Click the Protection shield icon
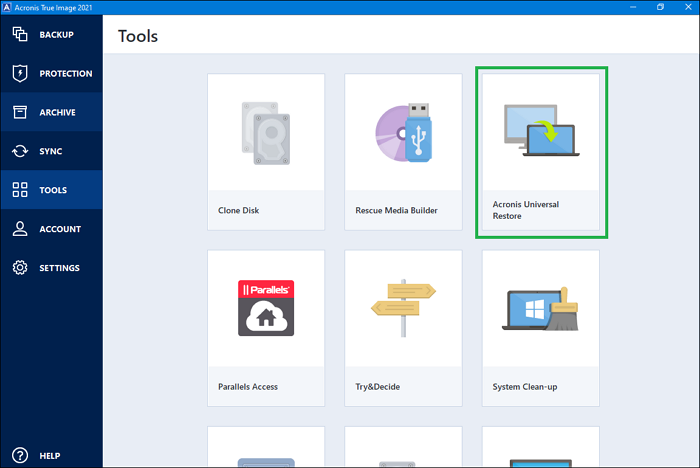 coord(20,73)
